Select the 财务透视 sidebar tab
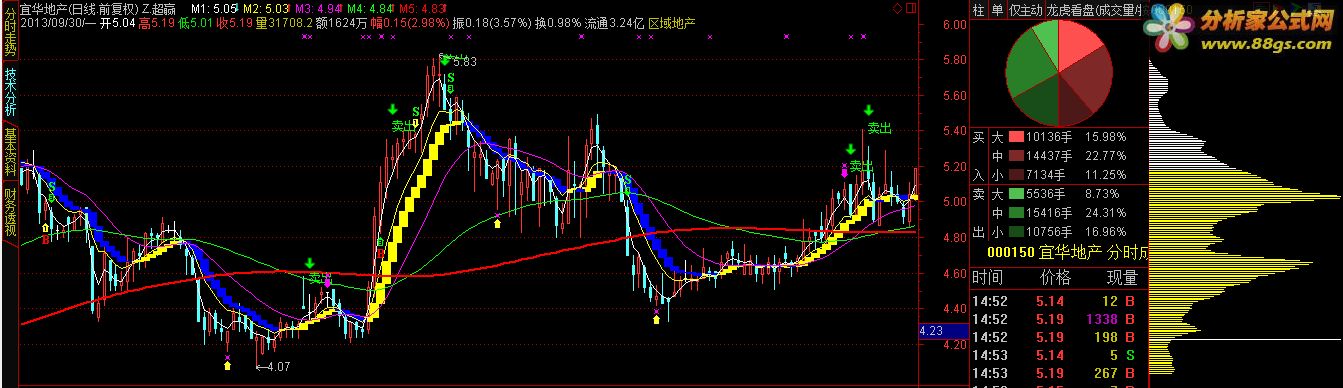1343x388 pixels. pyautogui.click(x=10, y=211)
